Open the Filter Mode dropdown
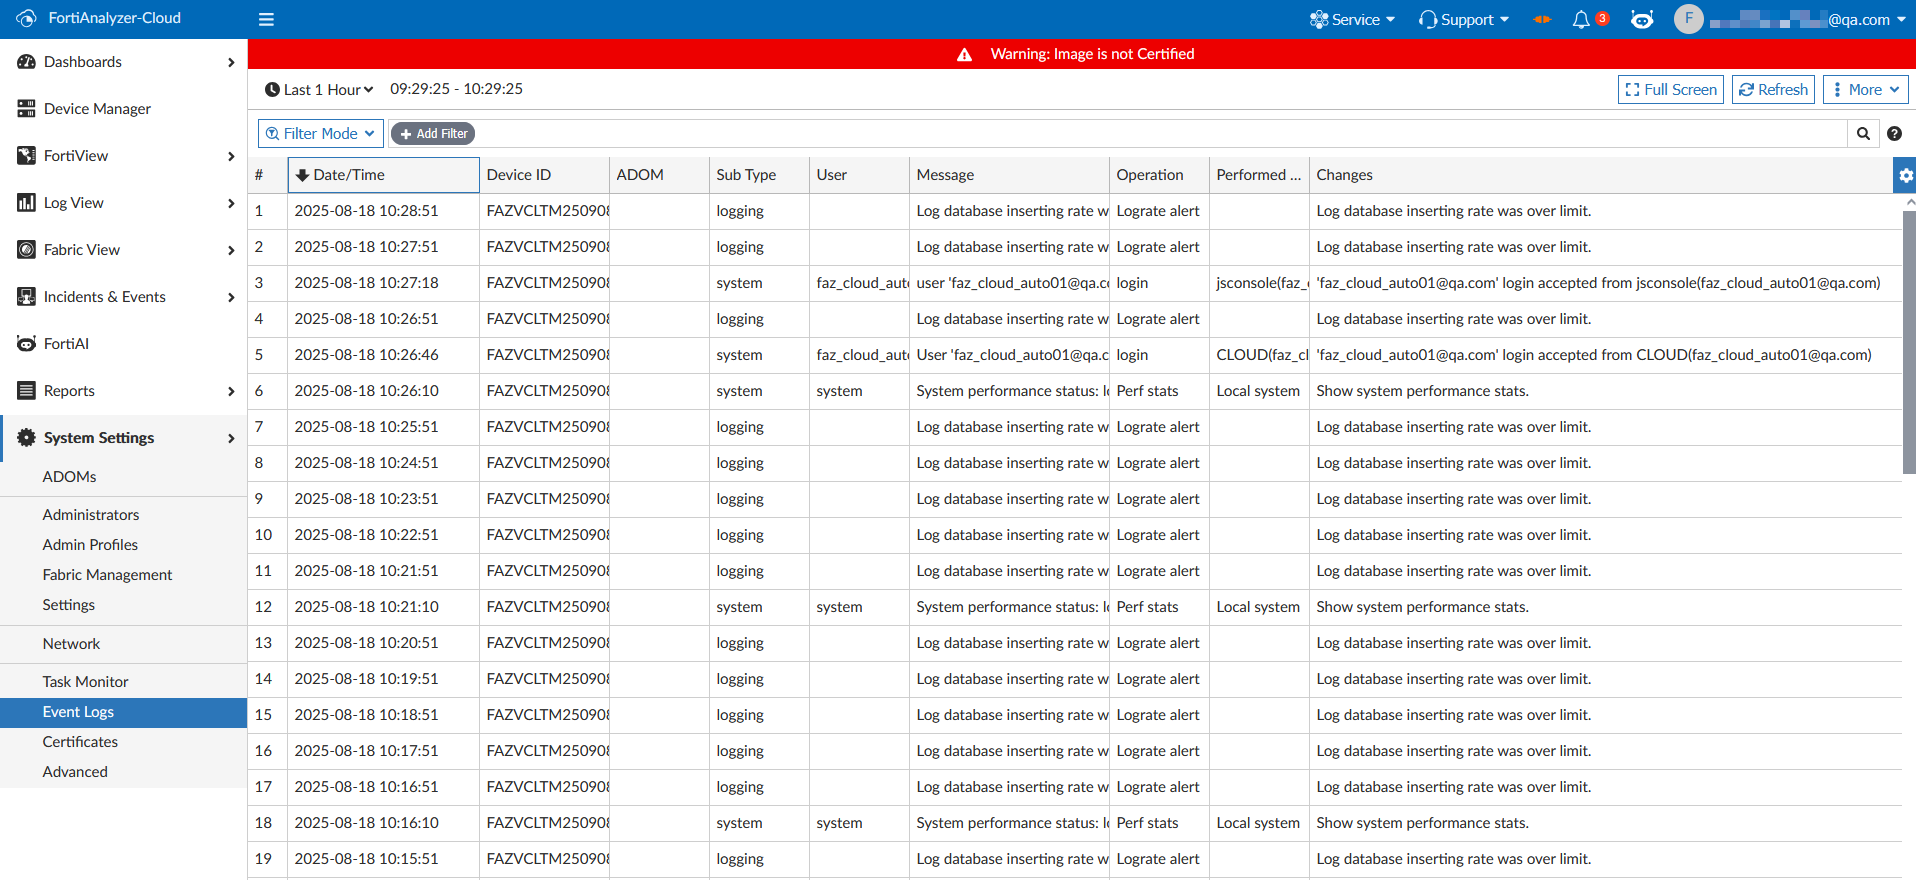Image resolution: width=1916 pixels, height=880 pixels. (320, 134)
